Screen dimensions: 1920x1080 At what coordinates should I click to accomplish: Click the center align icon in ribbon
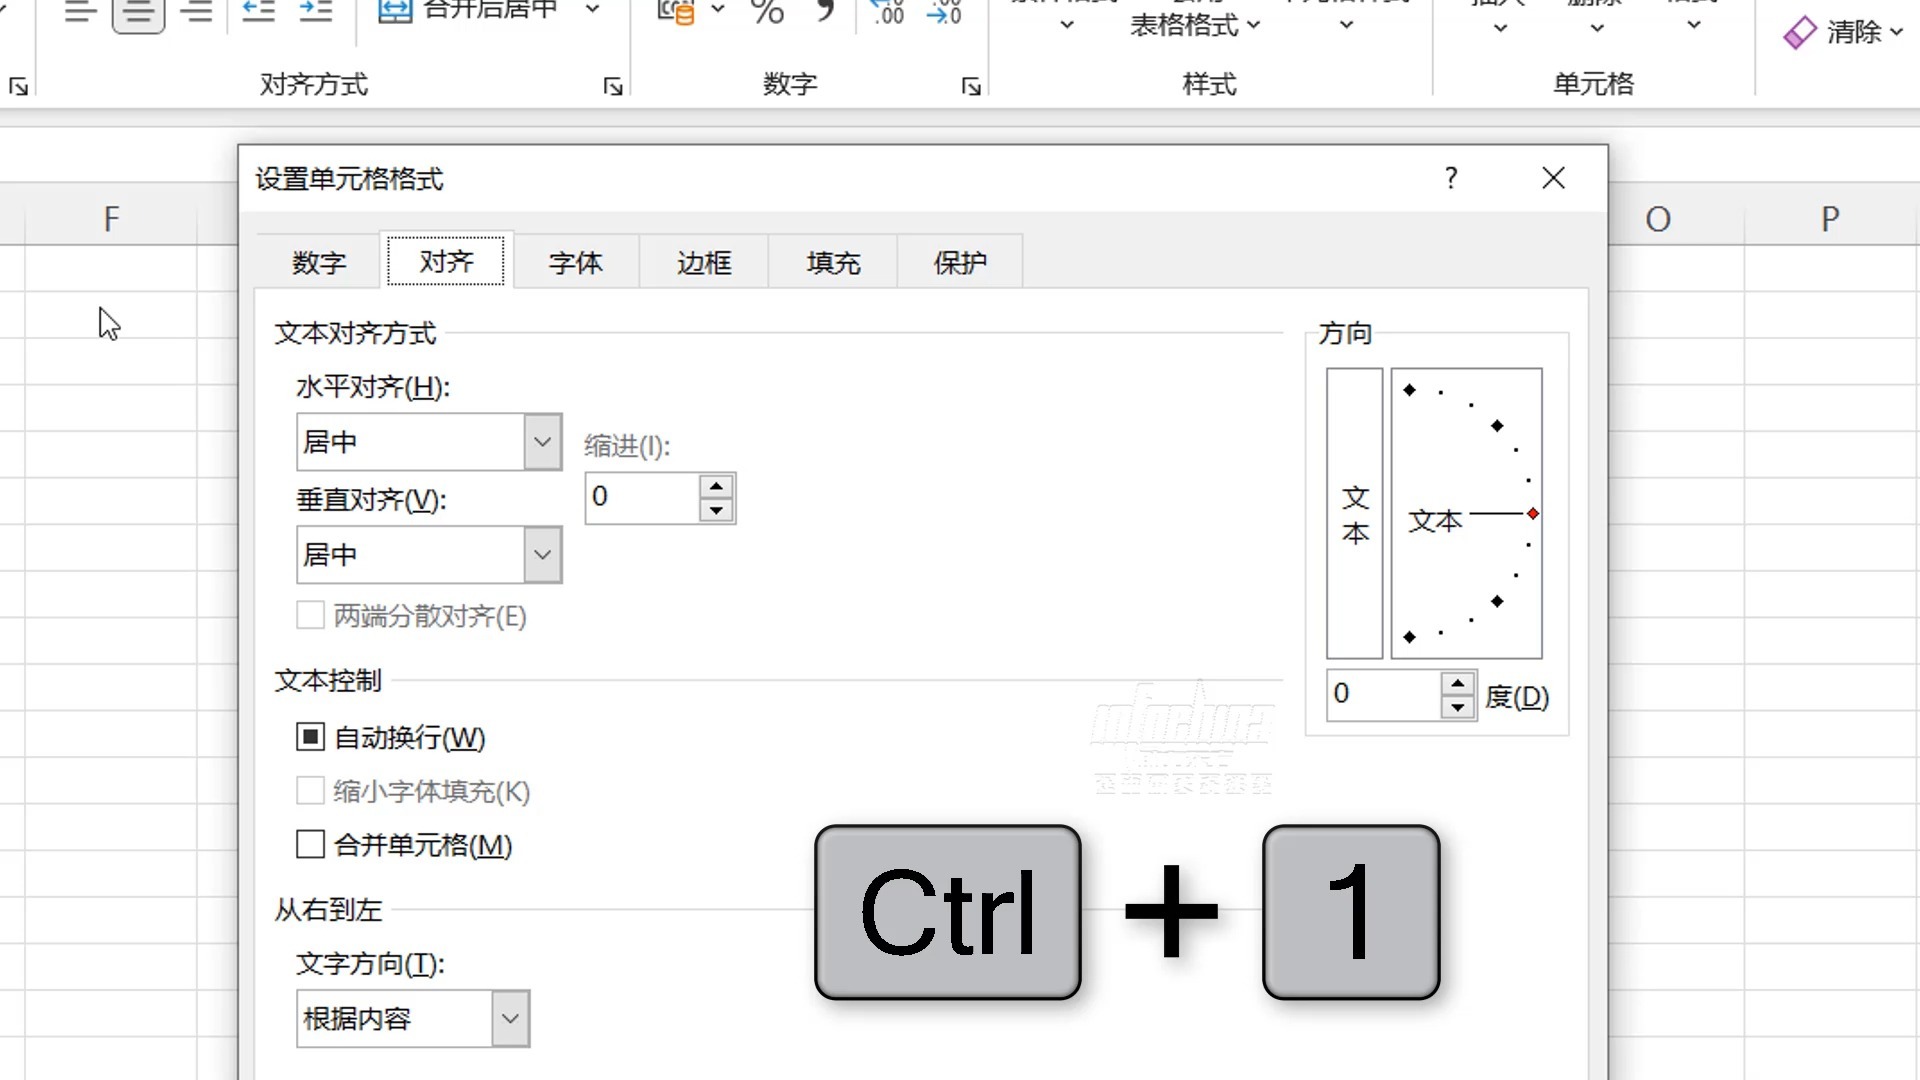tap(138, 12)
